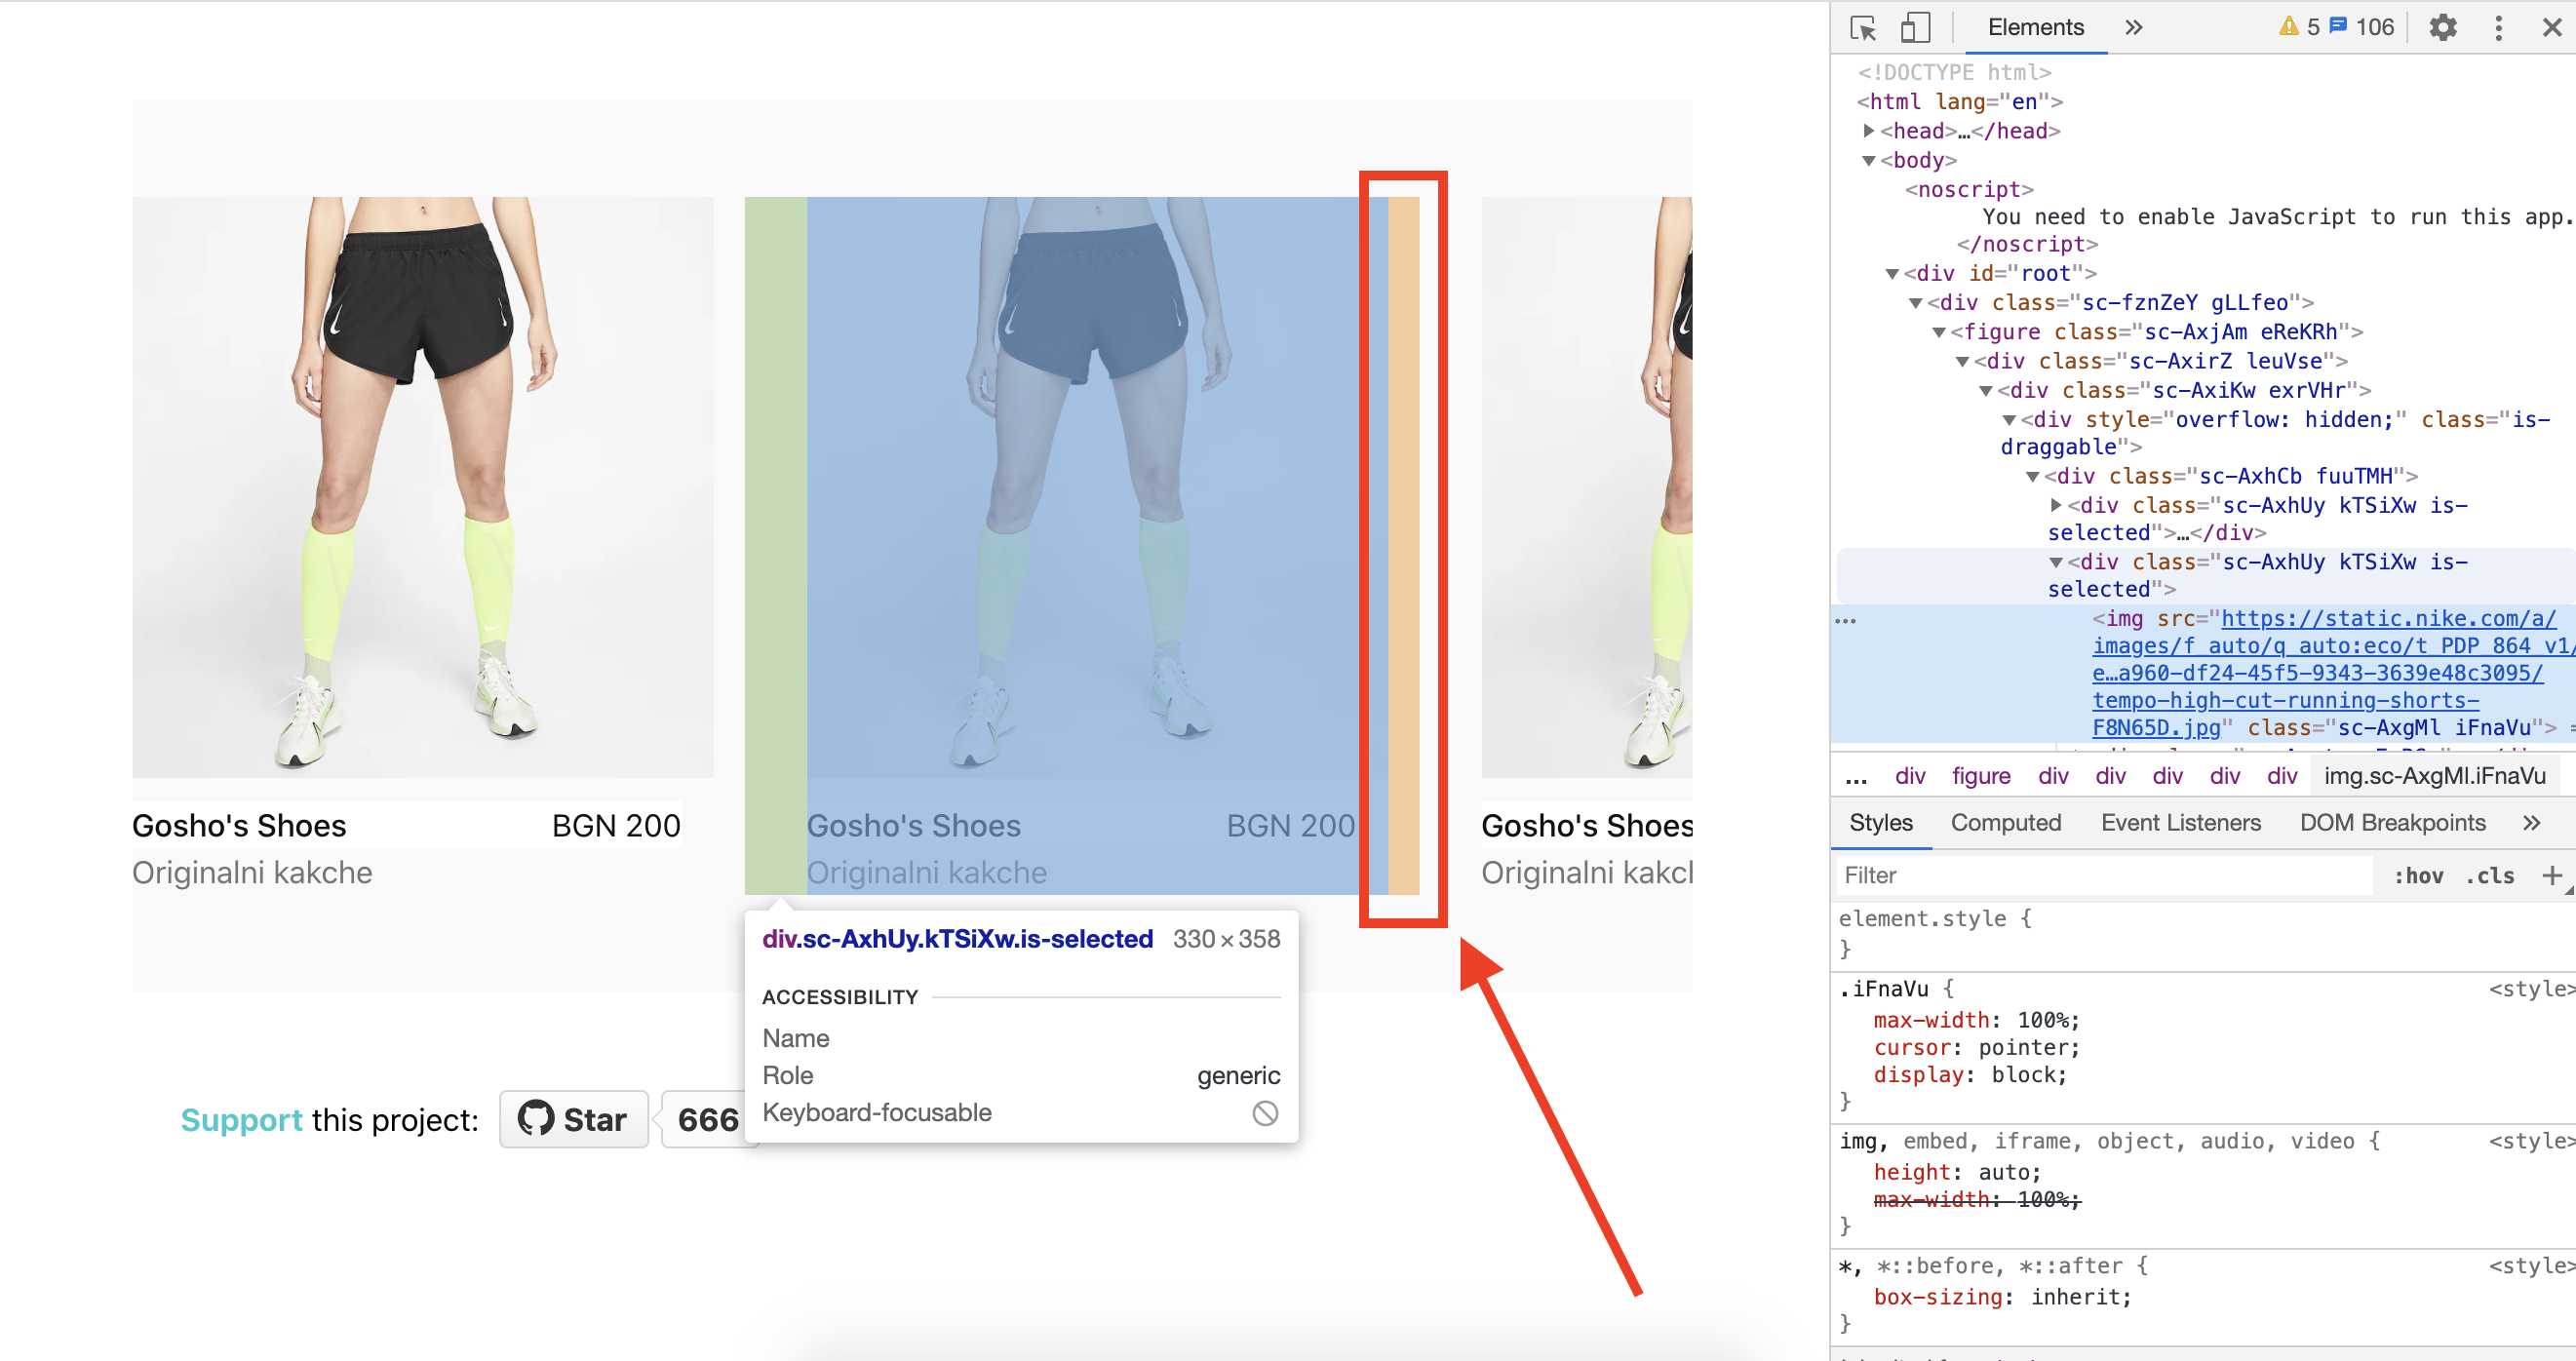Screen dimensions: 2576x1361
Task: Collapse the sc-fznZeY gLLfeo div
Action: coord(1915,302)
